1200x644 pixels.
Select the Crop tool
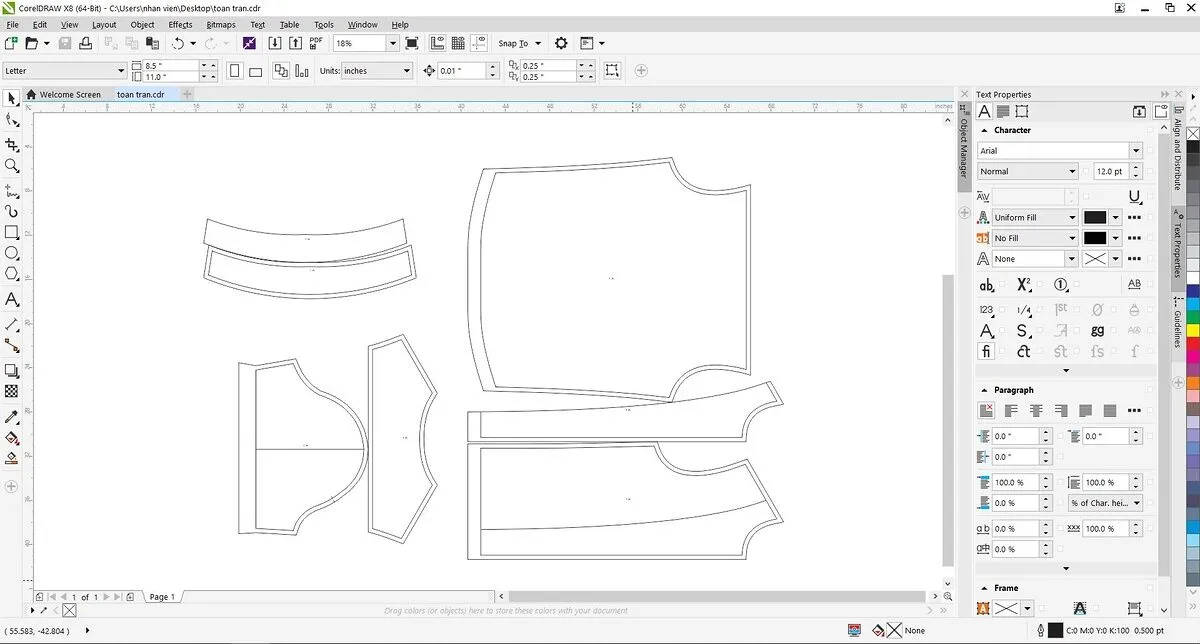pos(12,144)
